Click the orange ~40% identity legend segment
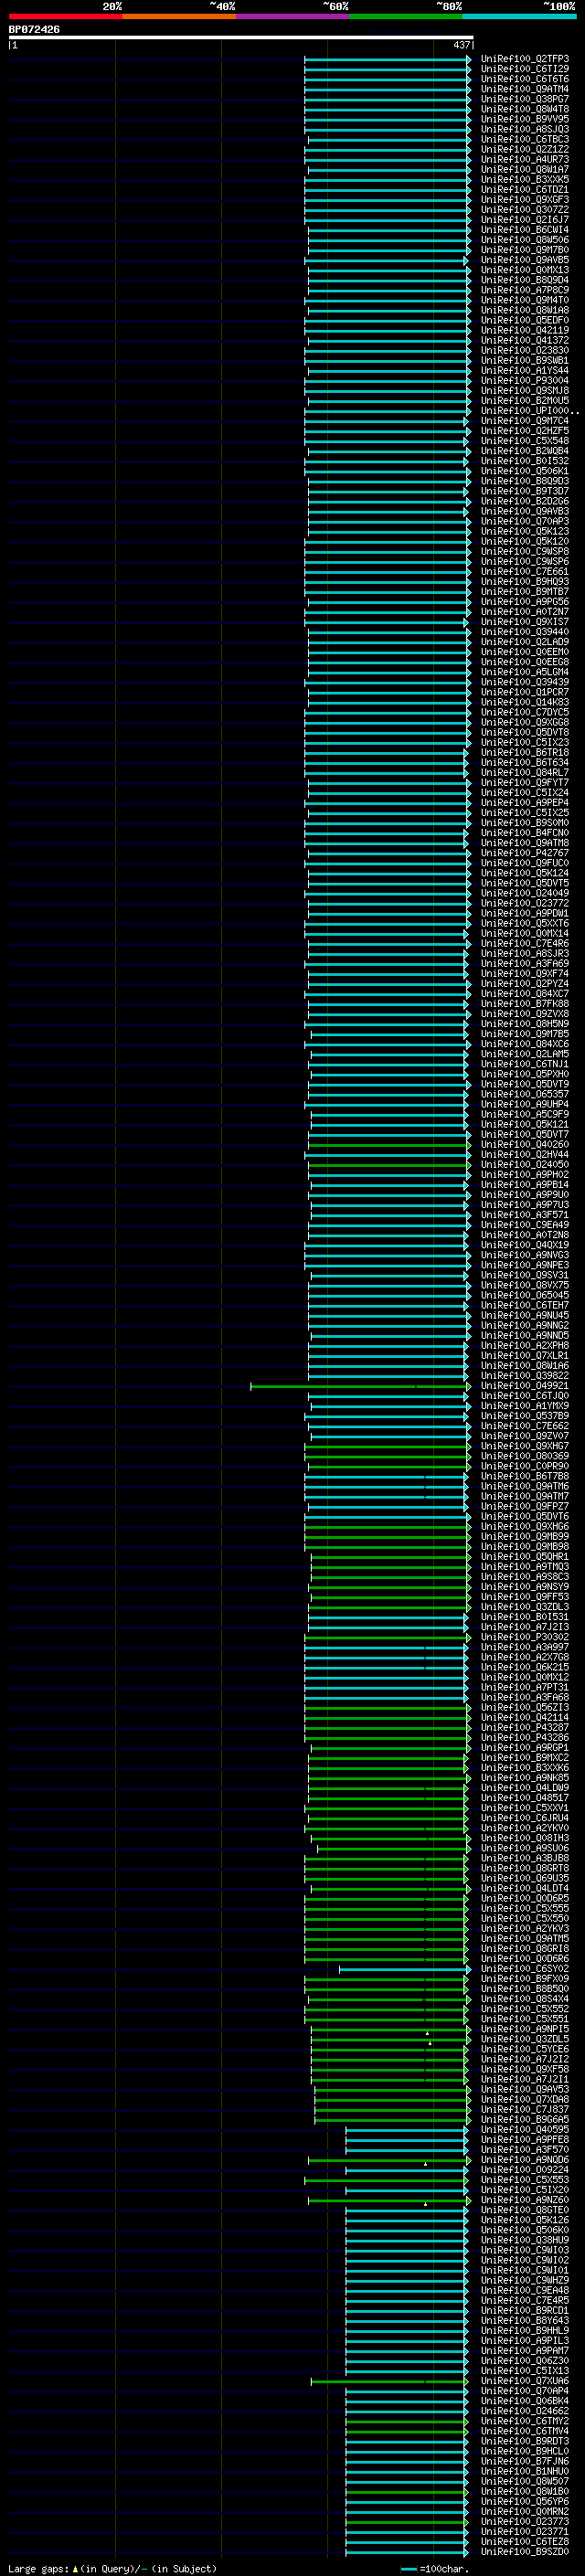This screenshot has height=2576, width=585. pyautogui.click(x=179, y=16)
